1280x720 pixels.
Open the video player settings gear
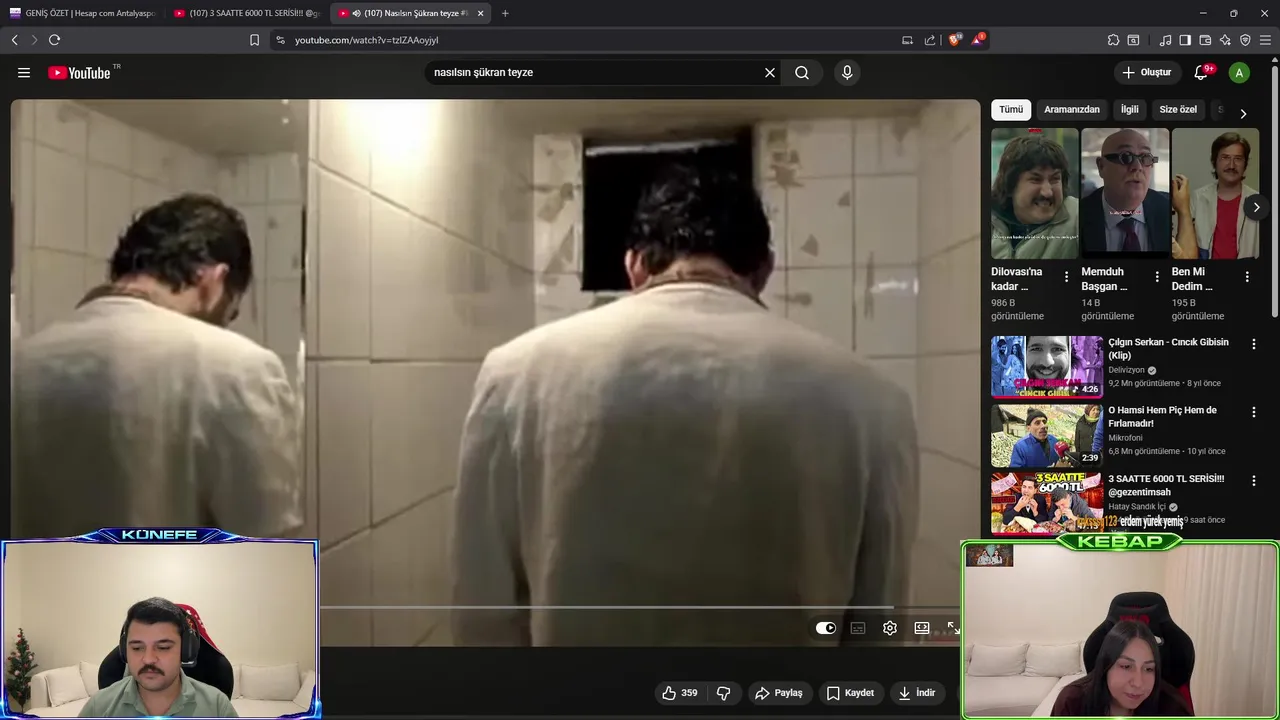(890, 628)
